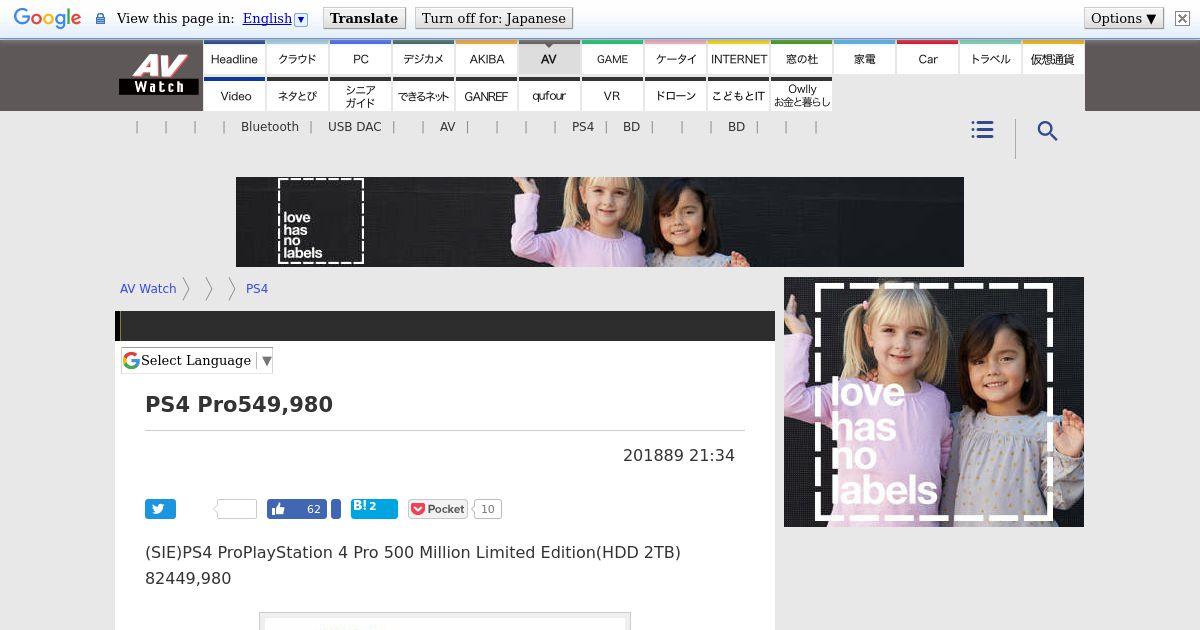Open the INTERNET tab
1200x630 pixels.
coord(739,59)
